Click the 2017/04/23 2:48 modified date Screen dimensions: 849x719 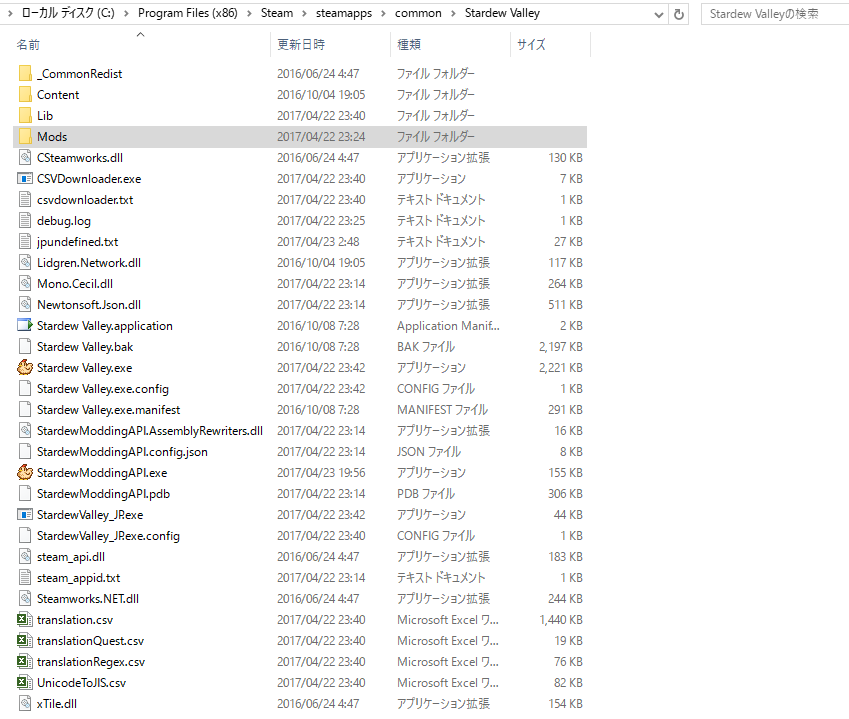coord(318,242)
